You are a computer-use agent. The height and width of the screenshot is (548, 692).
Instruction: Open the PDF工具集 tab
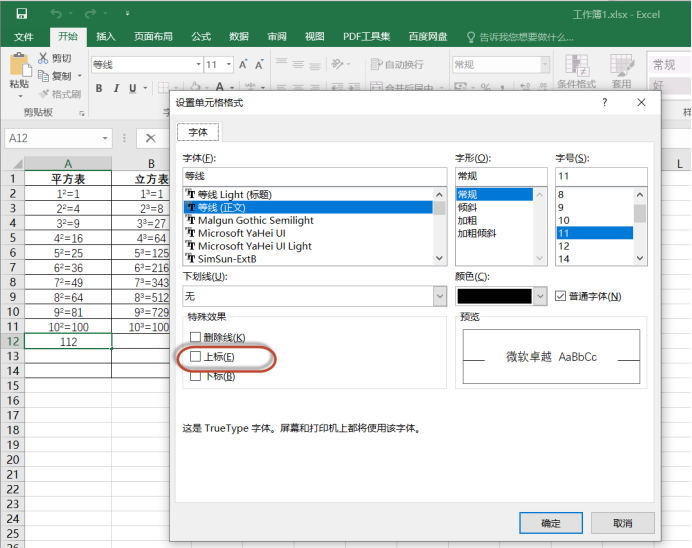(366, 37)
